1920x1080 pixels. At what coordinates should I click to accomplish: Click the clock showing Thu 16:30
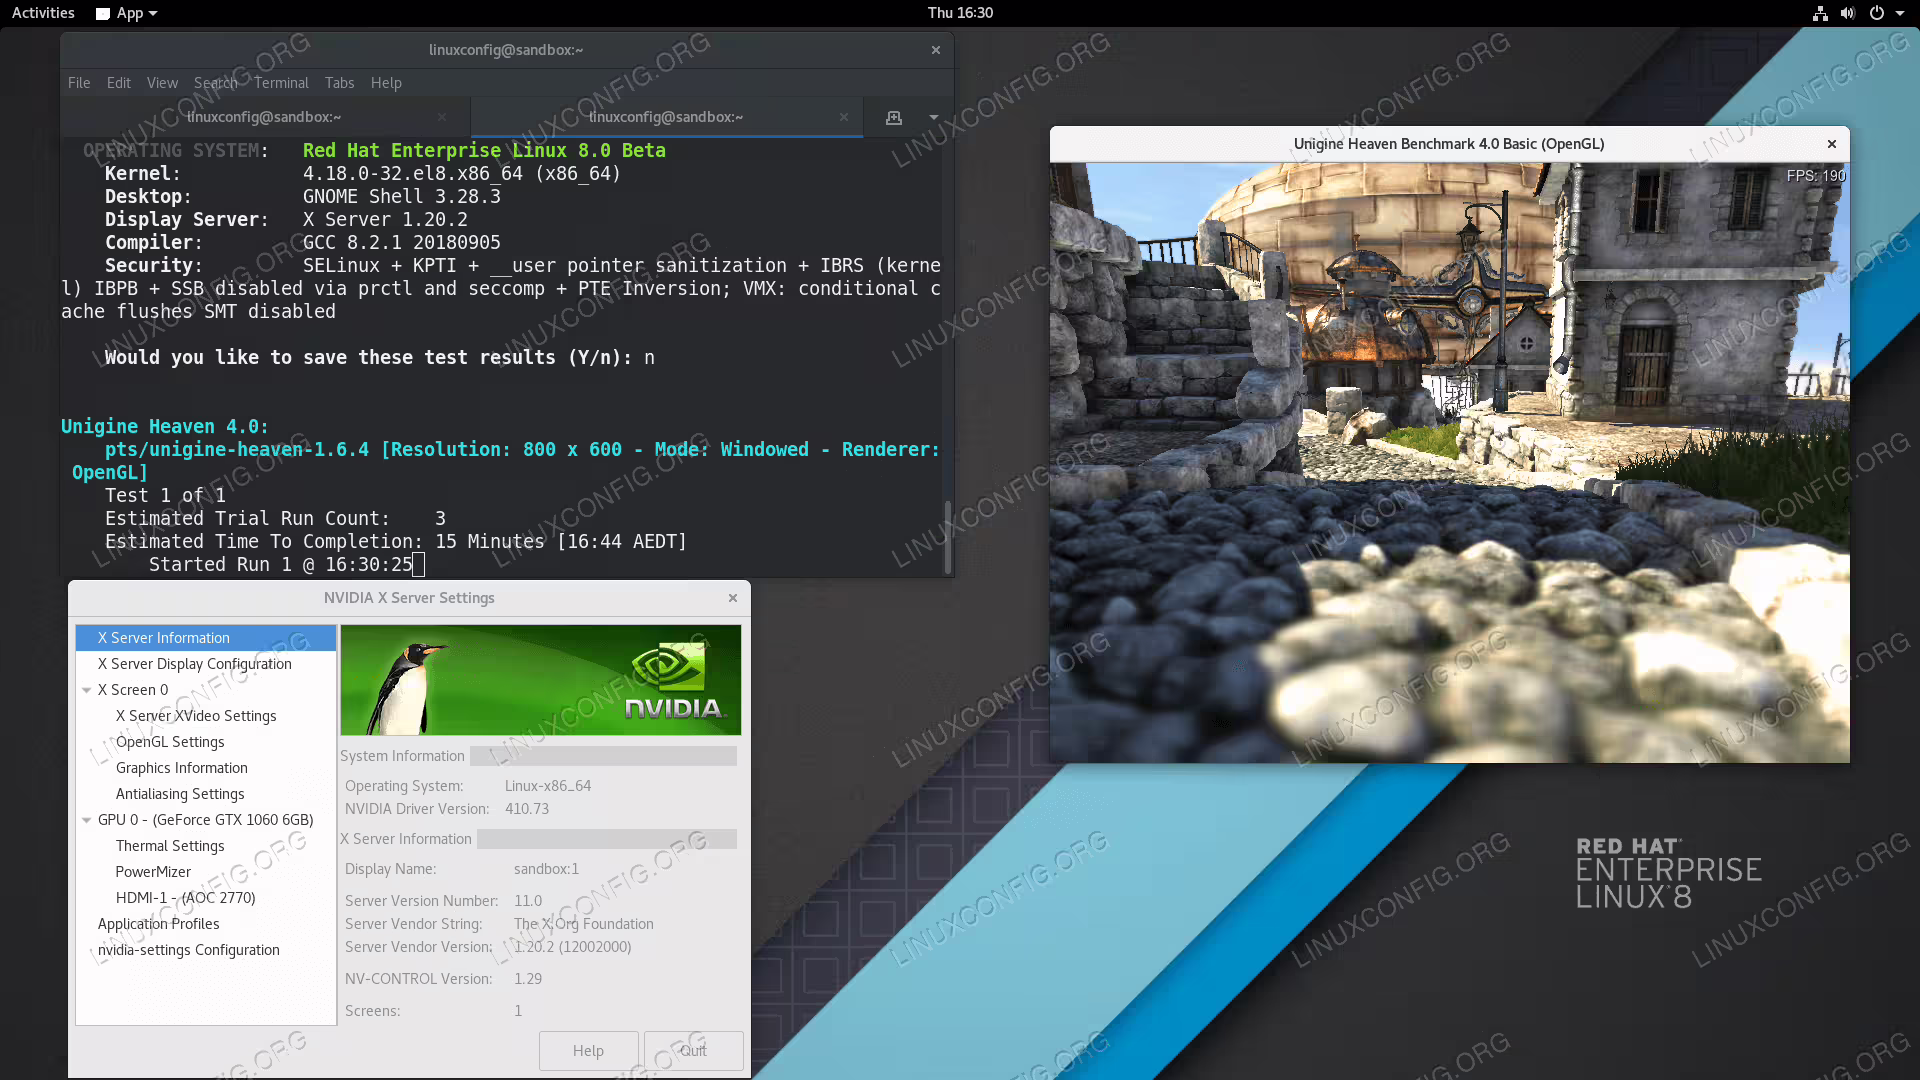click(x=960, y=13)
